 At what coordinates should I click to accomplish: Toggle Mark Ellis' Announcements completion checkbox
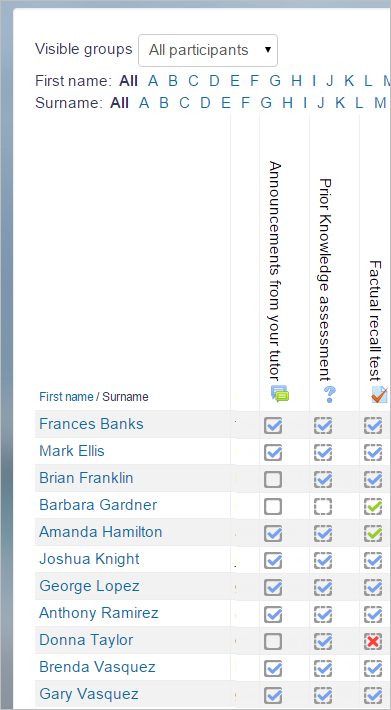click(273, 452)
